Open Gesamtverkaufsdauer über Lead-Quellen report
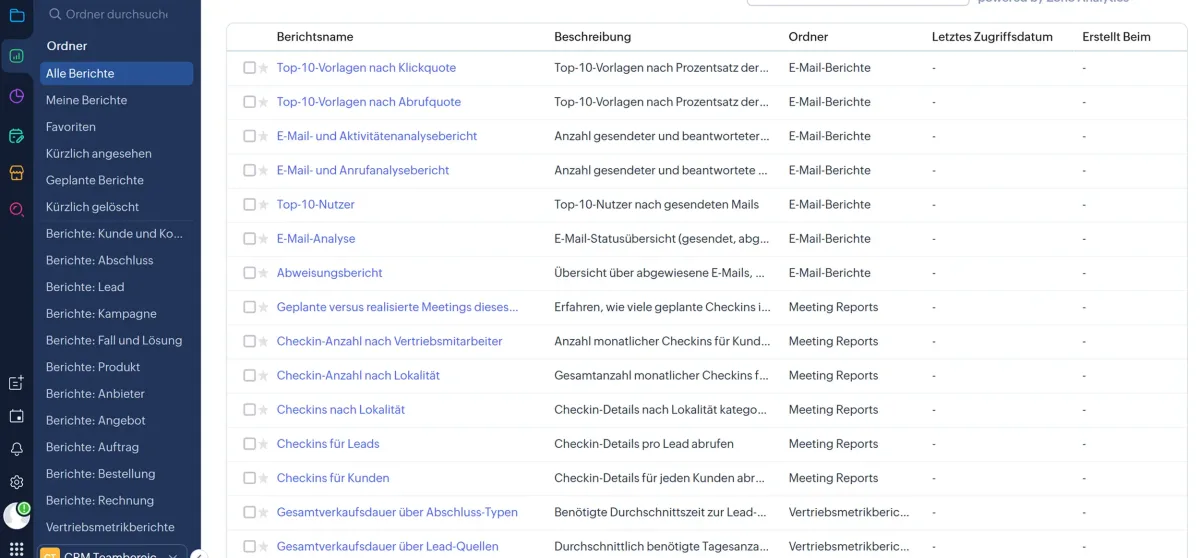 point(387,546)
